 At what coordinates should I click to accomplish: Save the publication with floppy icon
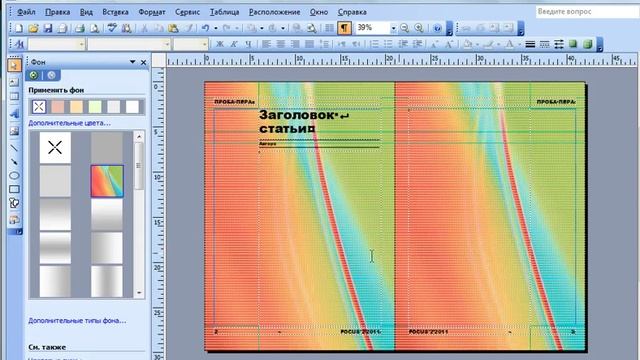(48, 28)
